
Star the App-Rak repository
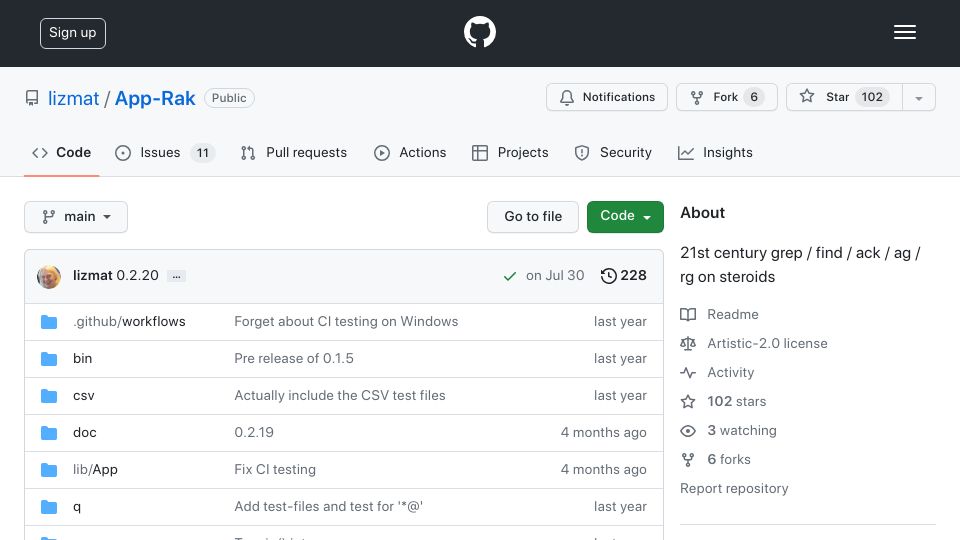pos(844,97)
